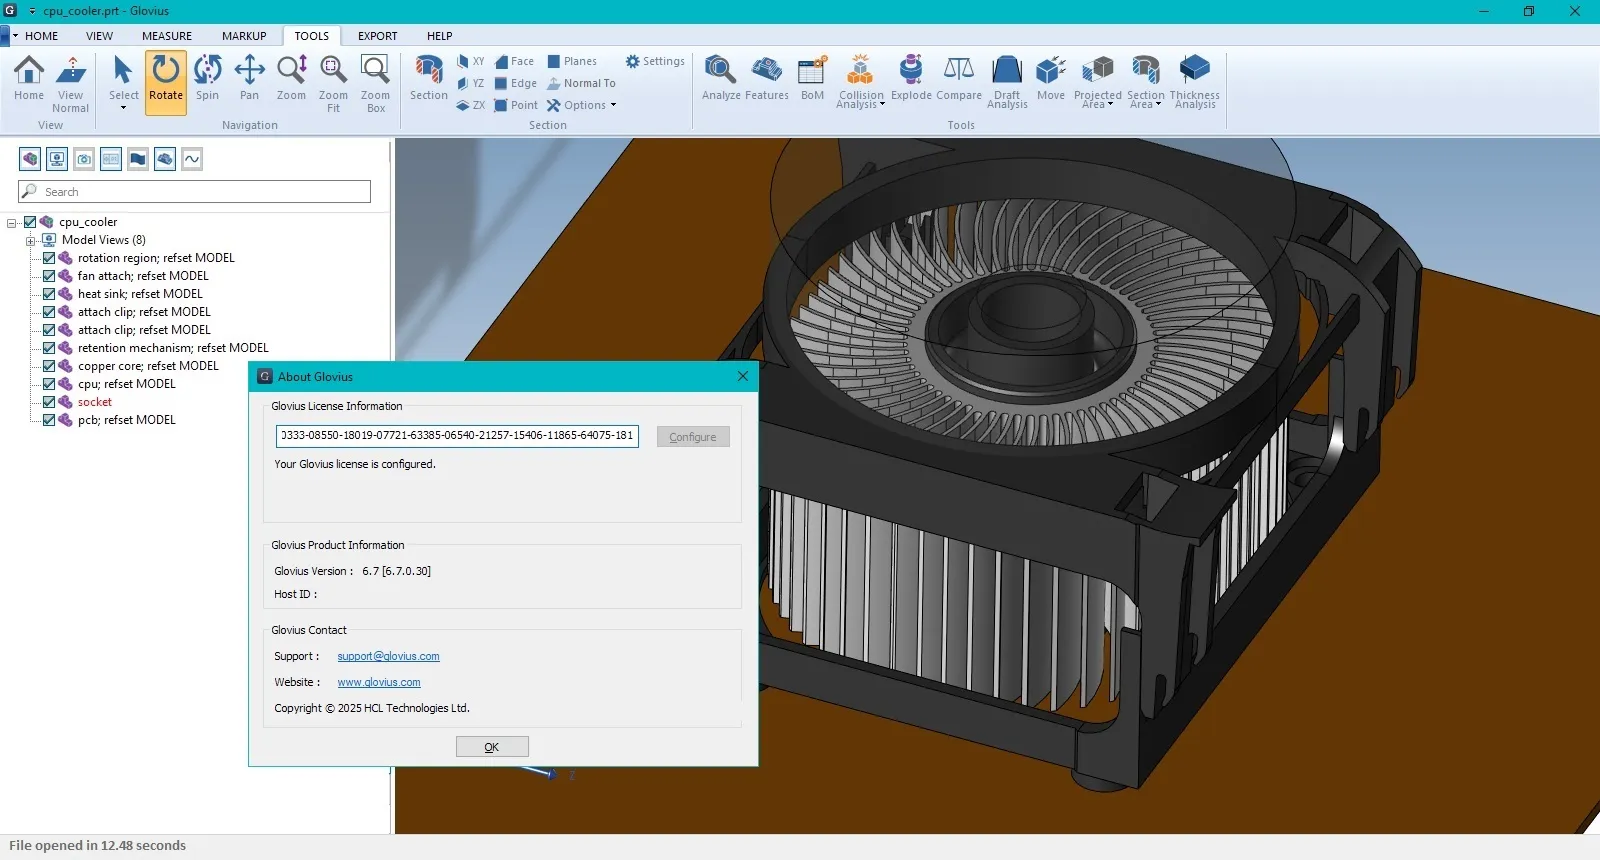Click the license key input field
1600x860 pixels.
click(456, 436)
